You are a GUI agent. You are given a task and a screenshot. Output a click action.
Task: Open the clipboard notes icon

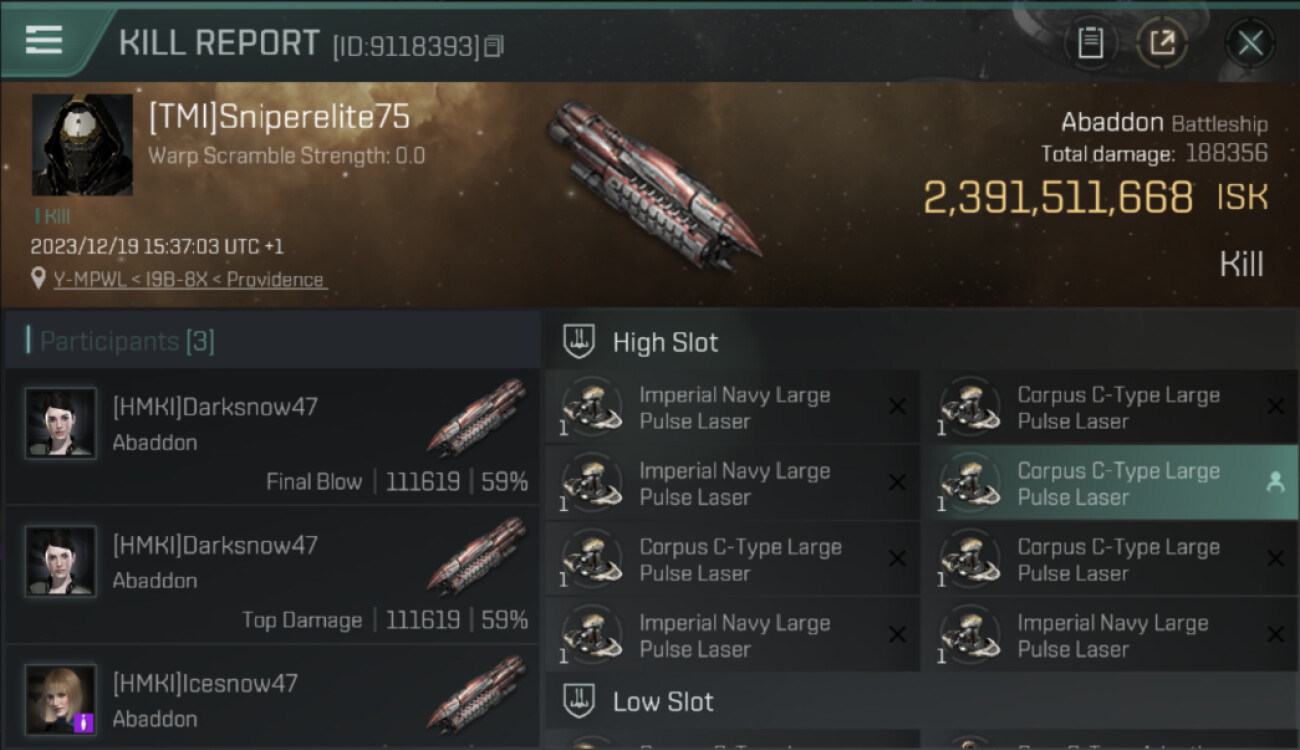[x=1090, y=43]
